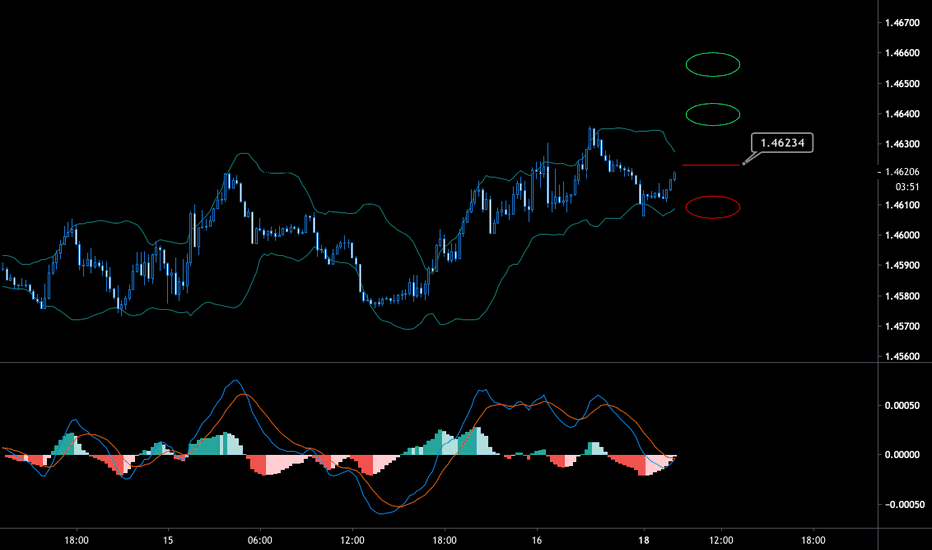
Task: Click MACD axis label 0.00000
Action: coord(902,455)
